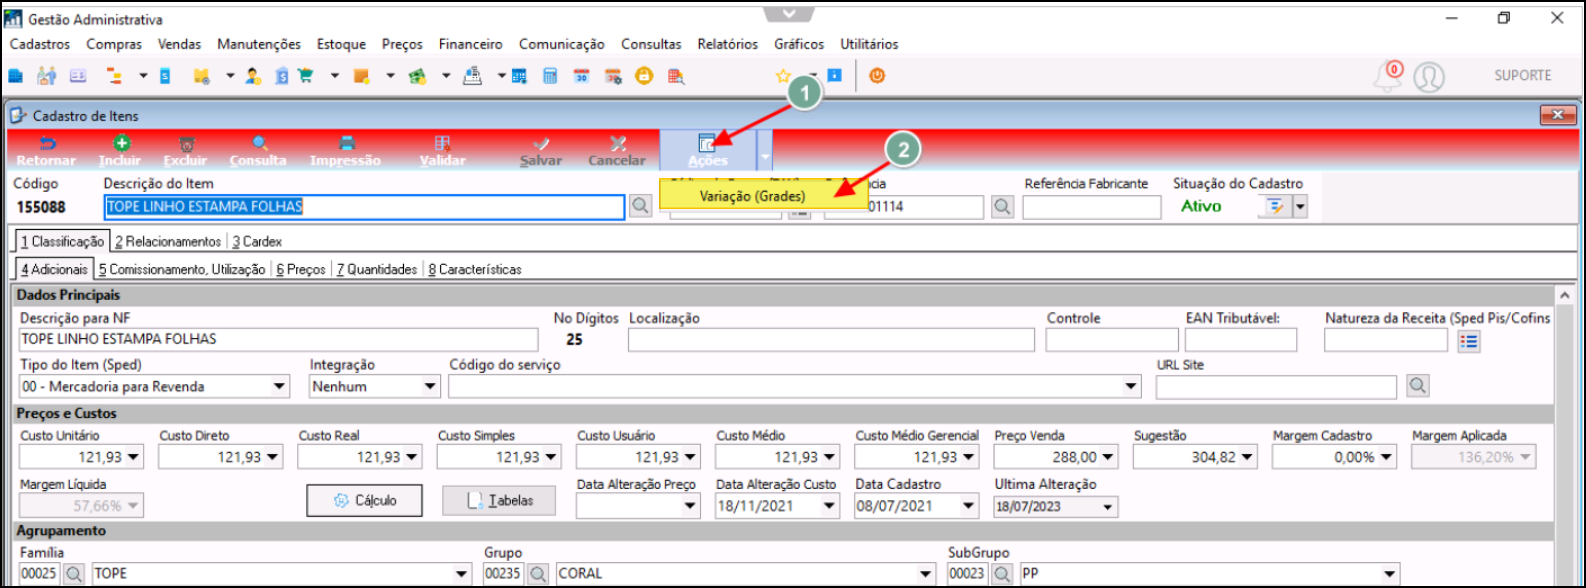Open the Relatórios menu

pos(727,44)
